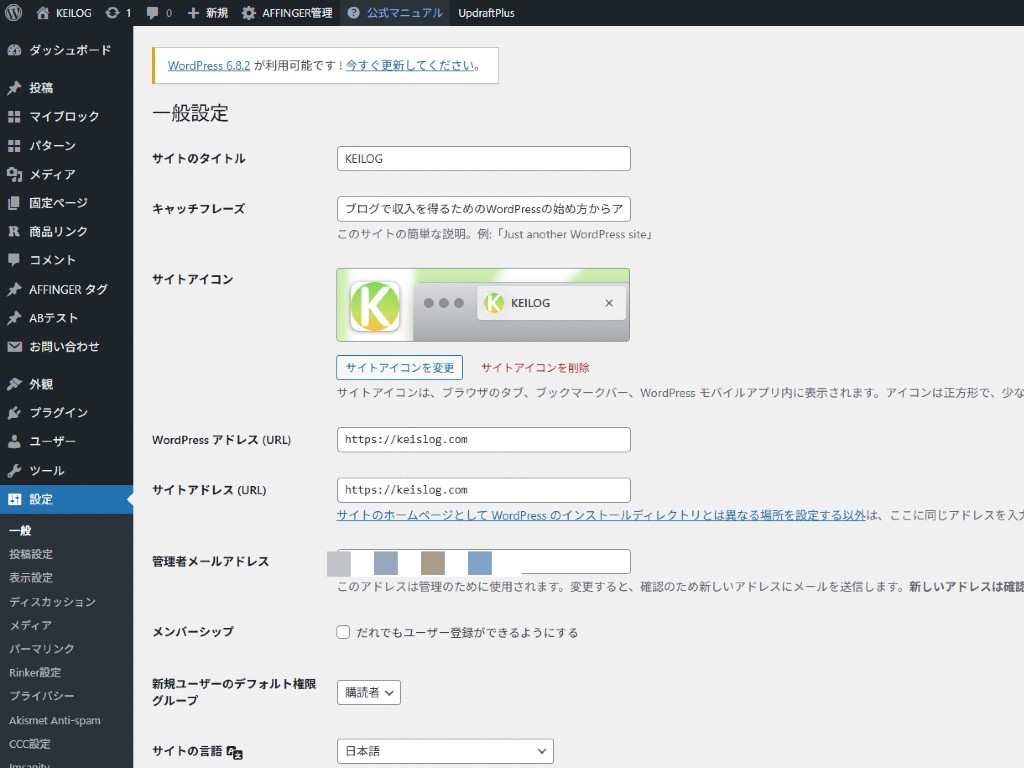This screenshot has width=1024, height=768.
Task: Click the WordPress logo icon
Action: [13, 12]
